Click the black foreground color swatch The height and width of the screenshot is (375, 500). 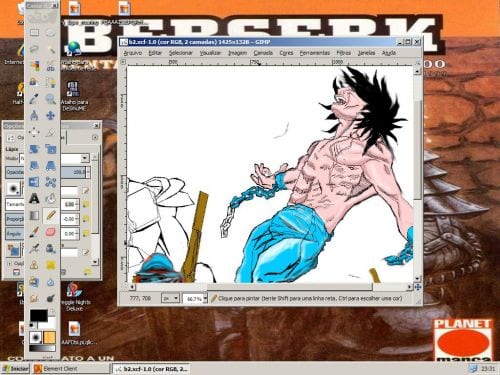[x=39, y=315]
